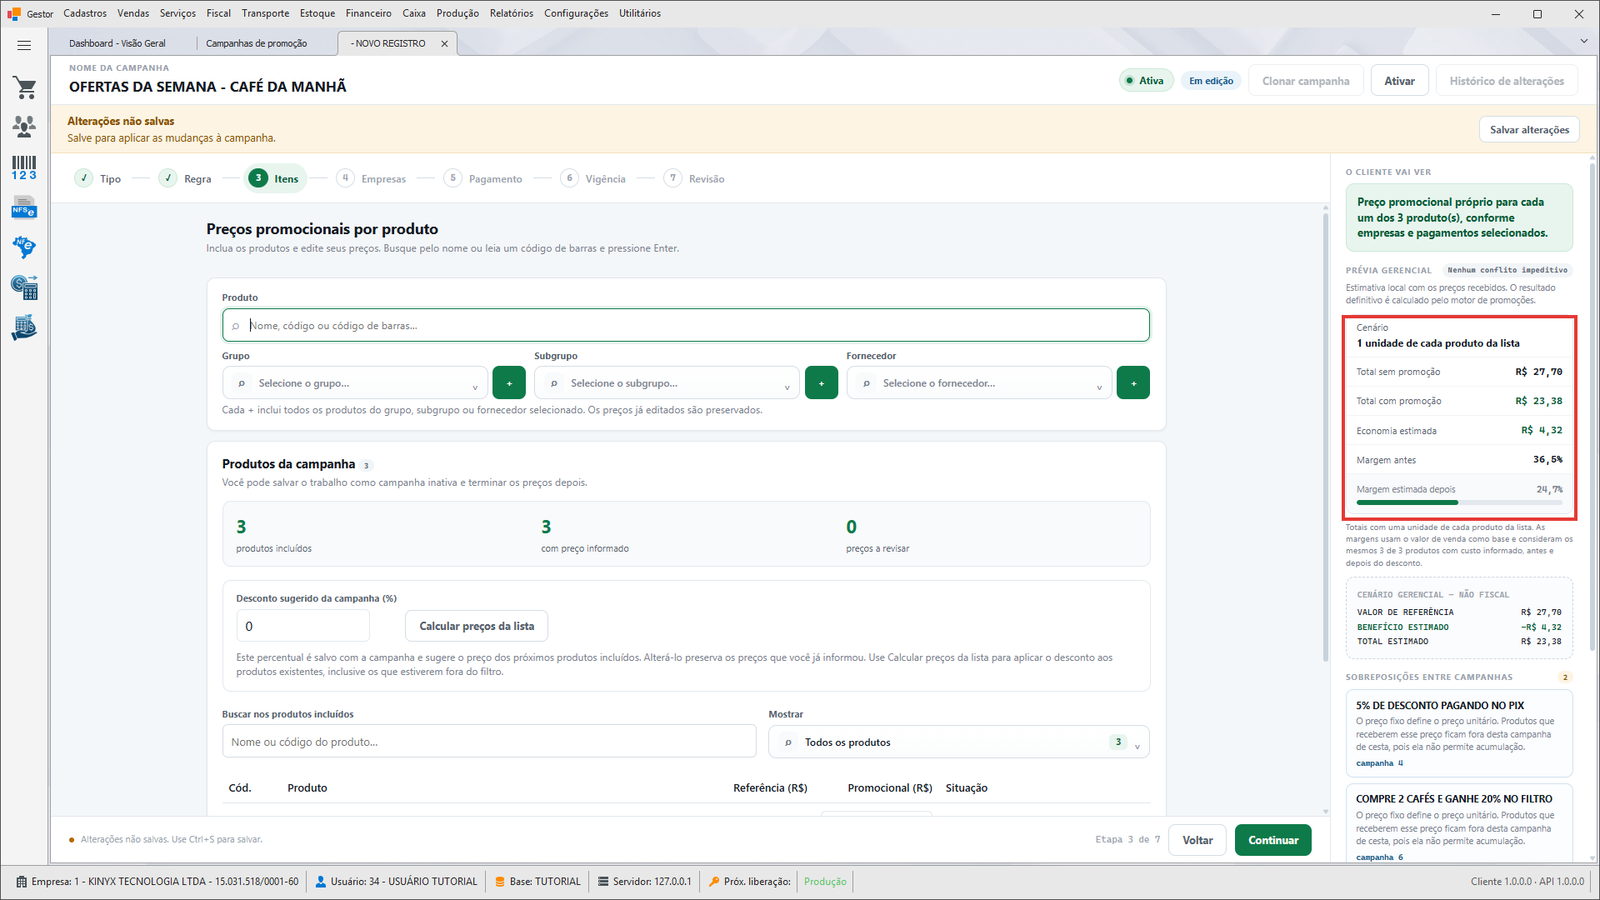Open the Financeiro menu
Screen dimensions: 1600x900
click(x=369, y=13)
